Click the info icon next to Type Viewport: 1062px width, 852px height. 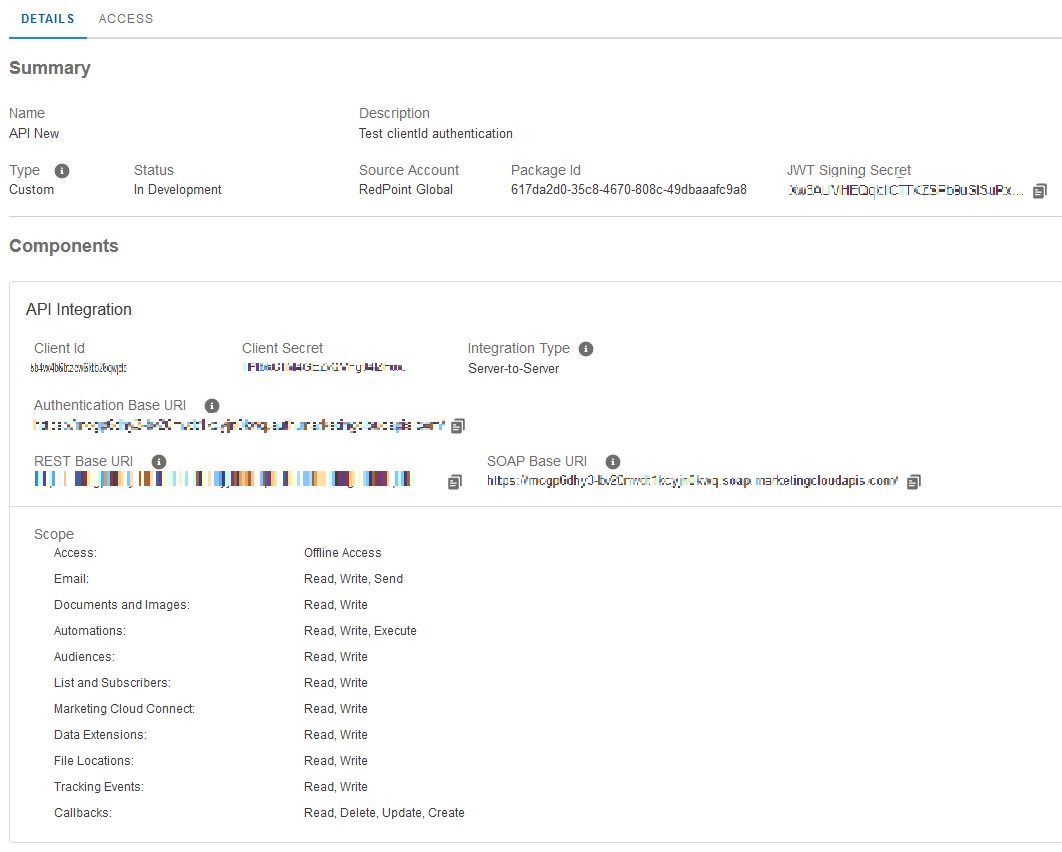coord(62,171)
